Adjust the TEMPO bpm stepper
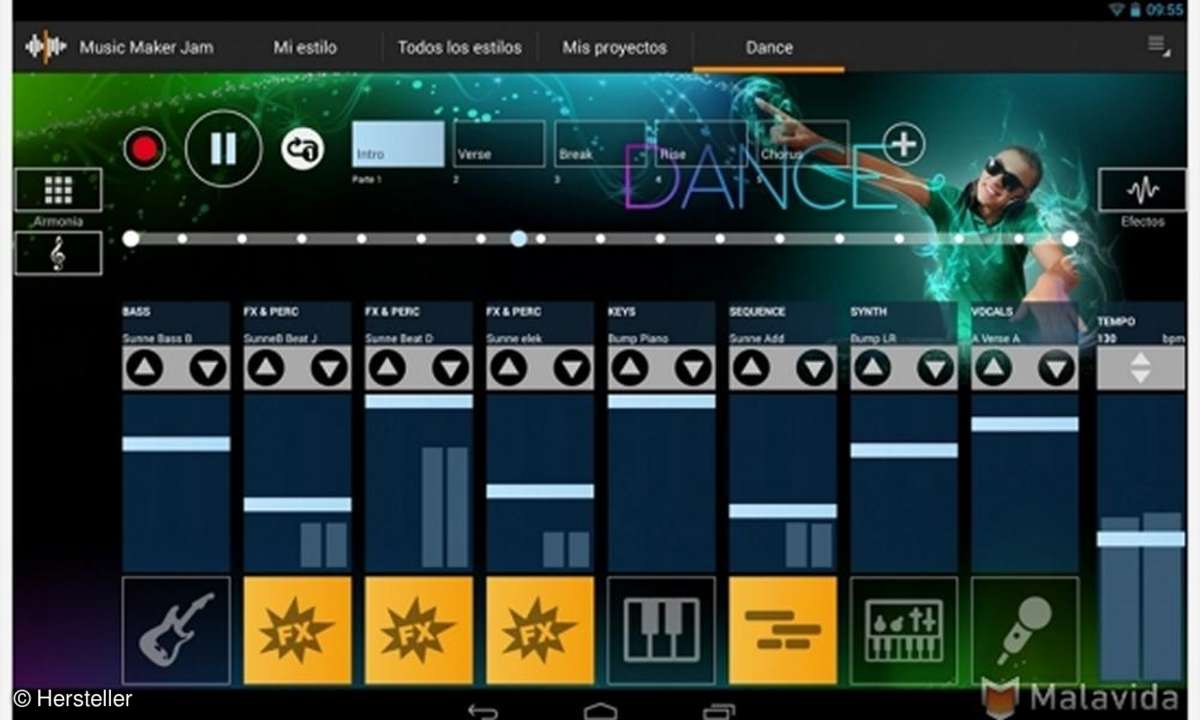The height and width of the screenshot is (720, 1200). (x=1140, y=368)
